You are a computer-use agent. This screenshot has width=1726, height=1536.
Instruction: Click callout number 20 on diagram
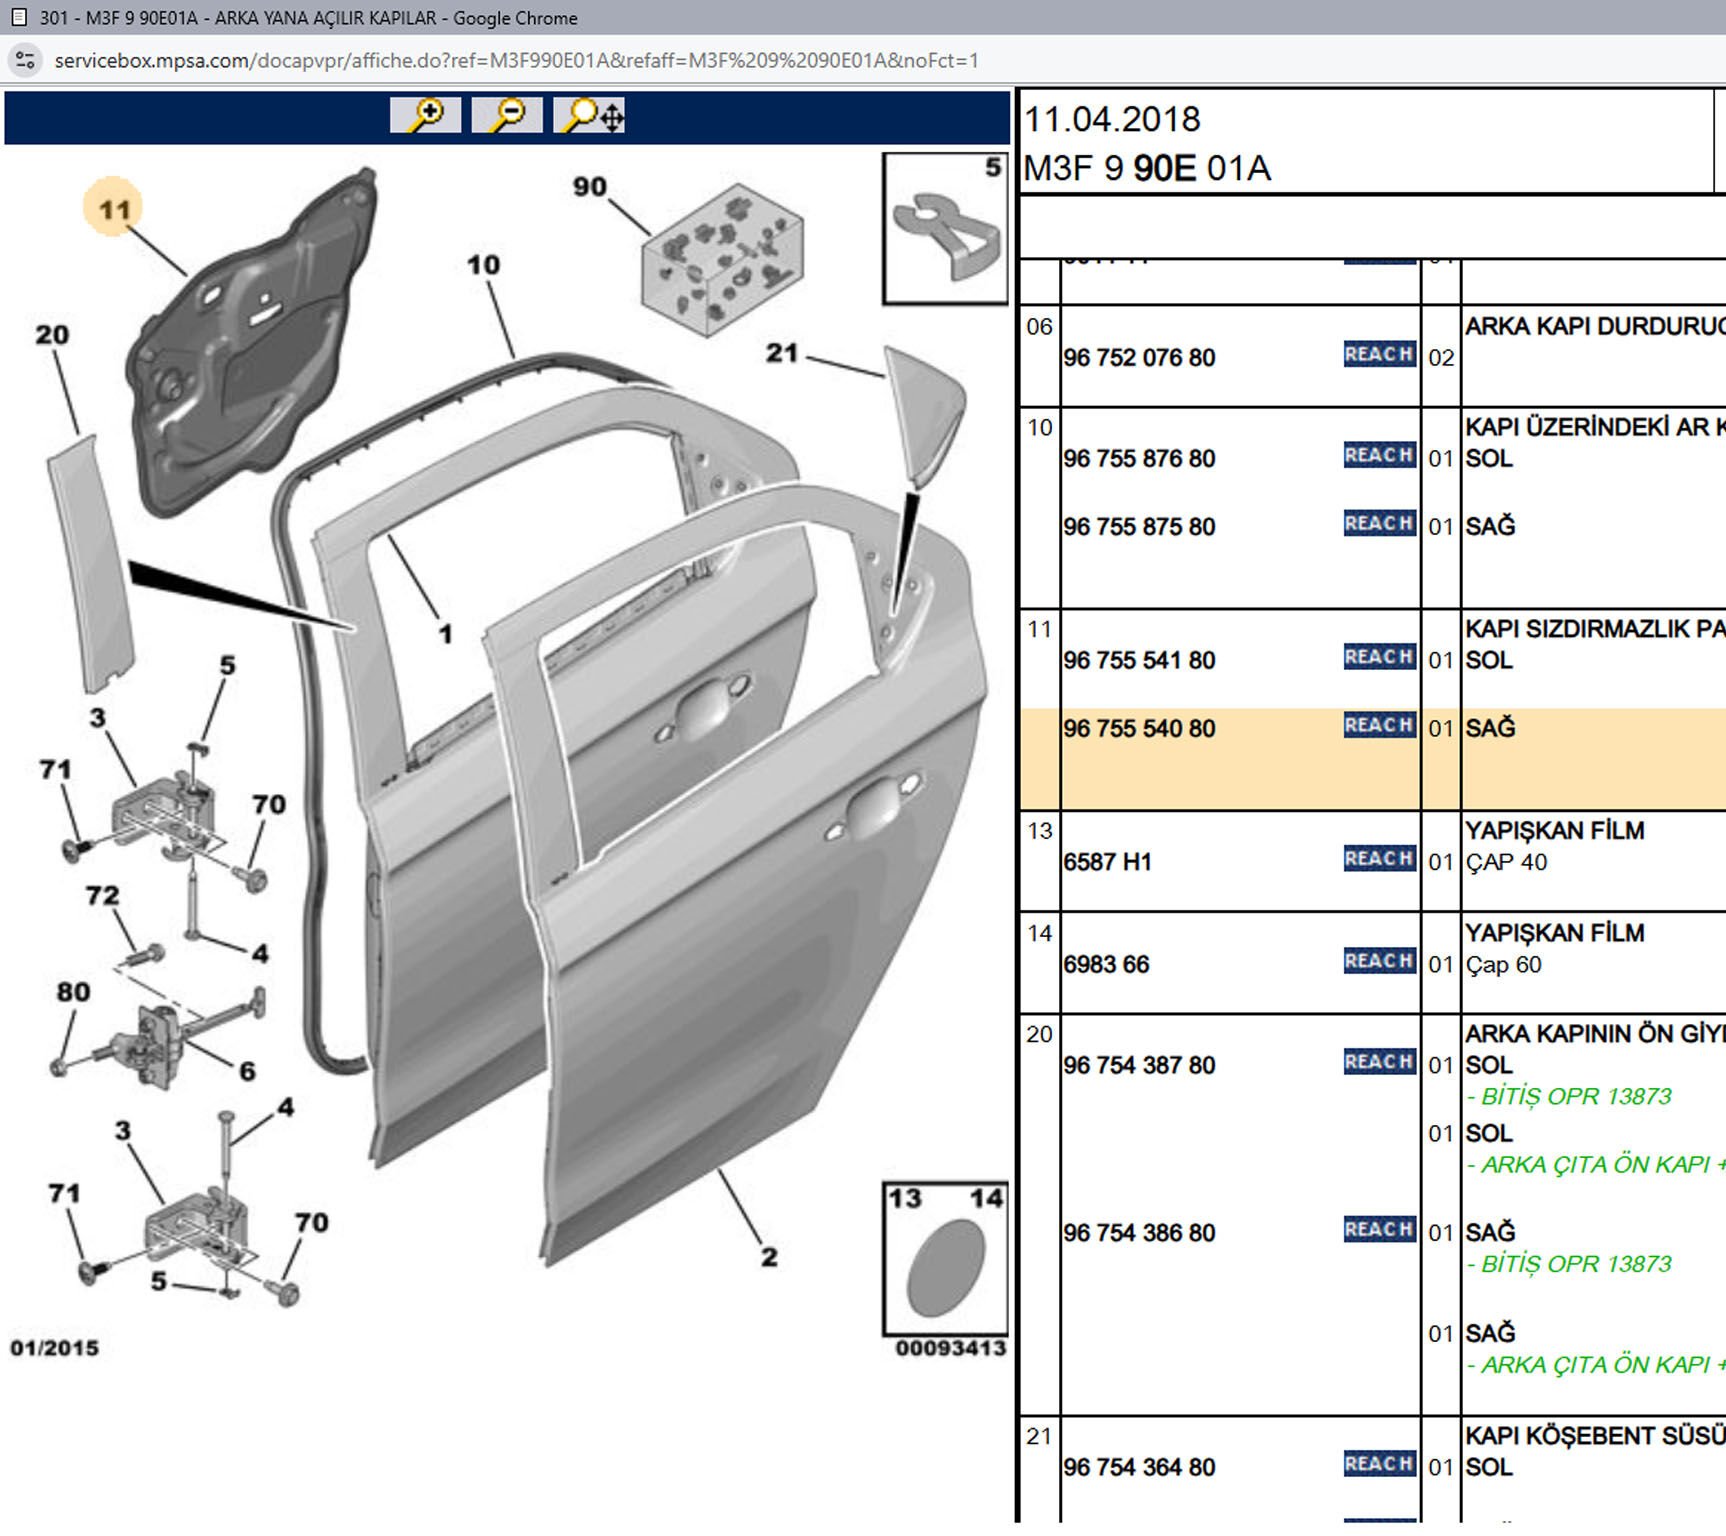[x=52, y=335]
